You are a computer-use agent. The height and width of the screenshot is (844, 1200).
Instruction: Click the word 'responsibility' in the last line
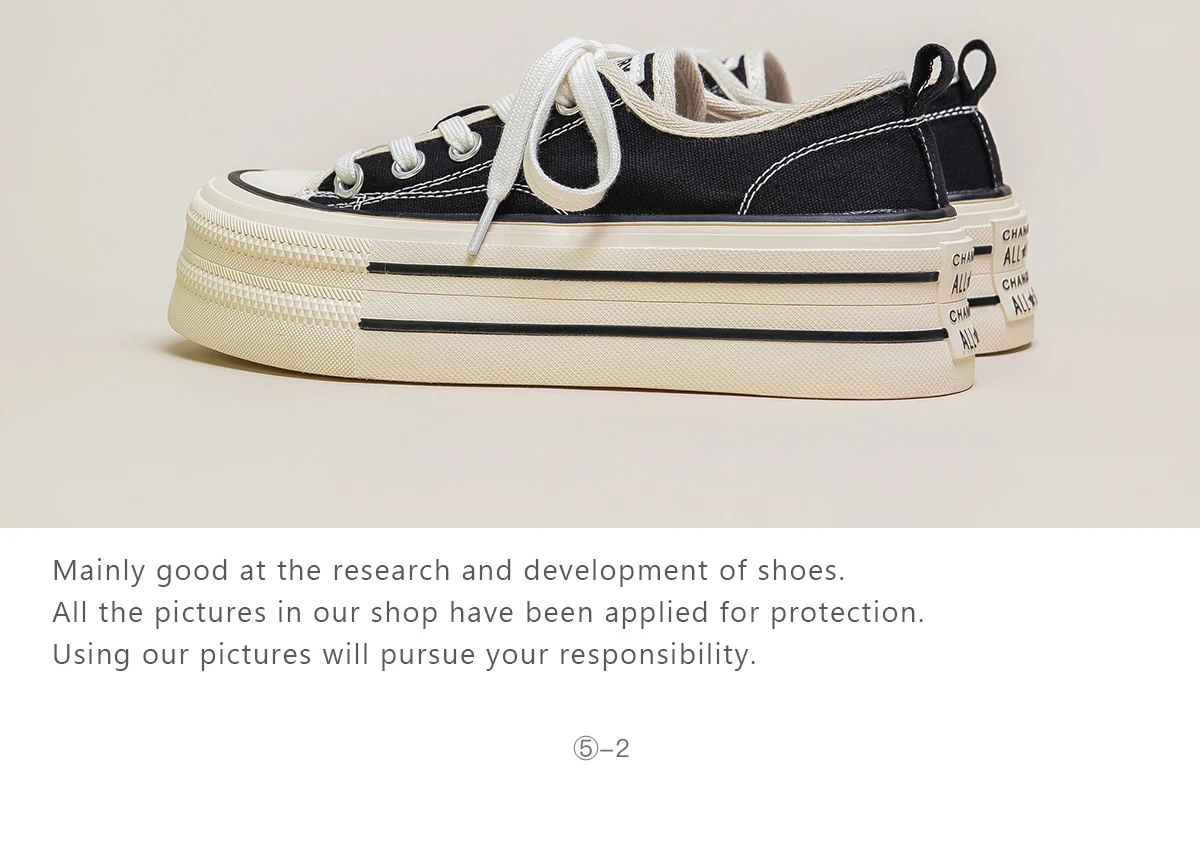pyautogui.click(x=657, y=655)
